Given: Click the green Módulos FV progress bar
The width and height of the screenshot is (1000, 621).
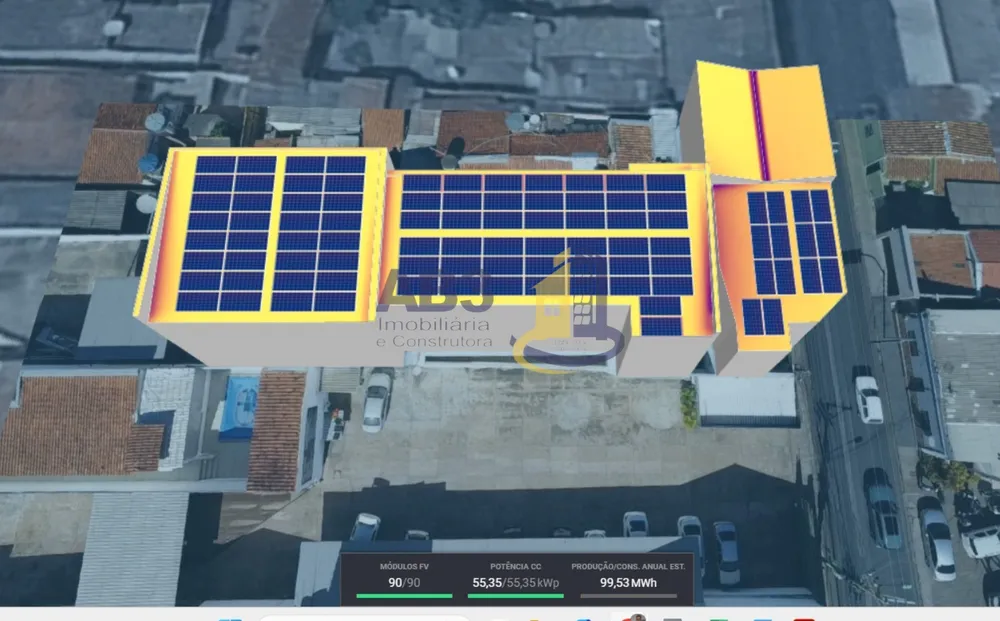Looking at the screenshot, I should pos(404,596).
